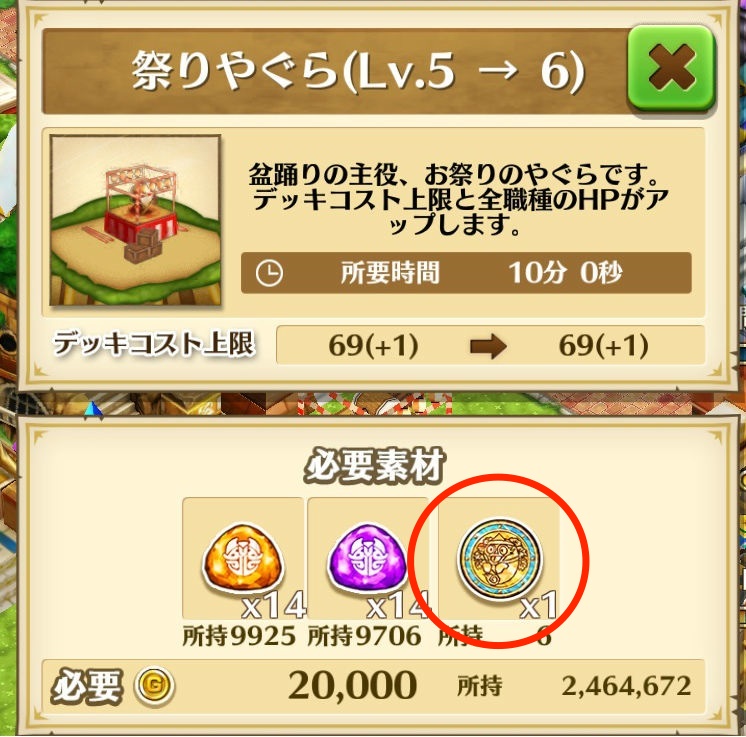
Task: Tap the 2,464,672 owned gold amount
Action: coord(626,686)
